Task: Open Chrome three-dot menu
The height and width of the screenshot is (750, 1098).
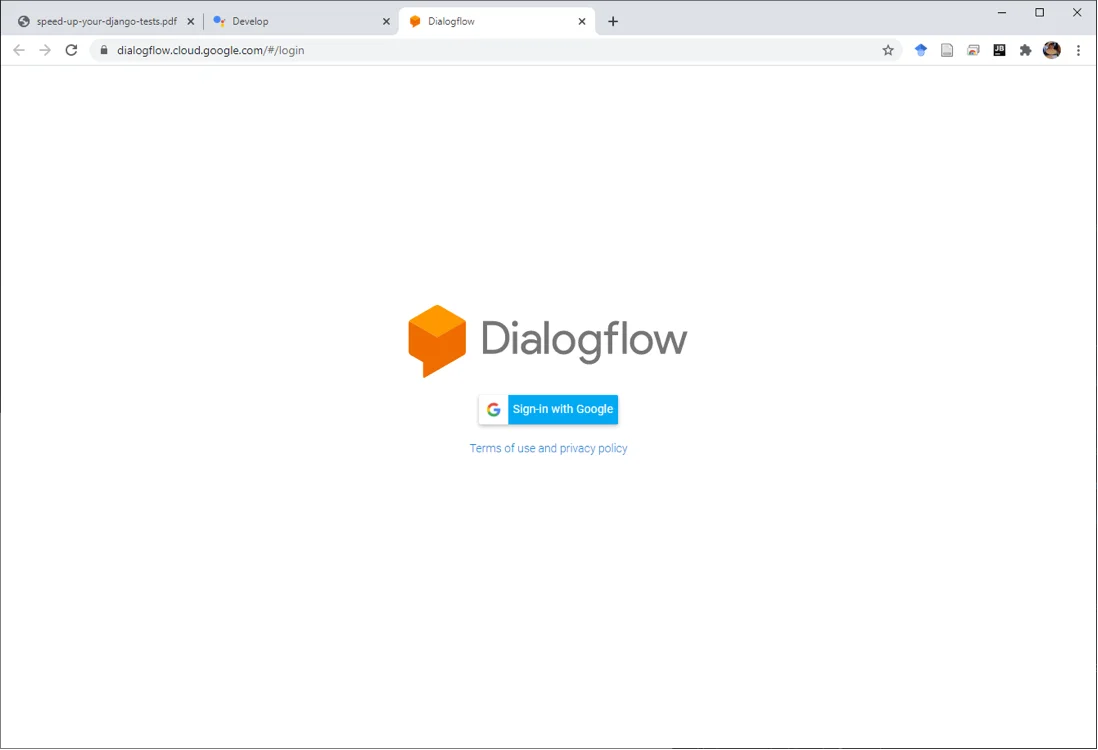Action: click(1078, 50)
